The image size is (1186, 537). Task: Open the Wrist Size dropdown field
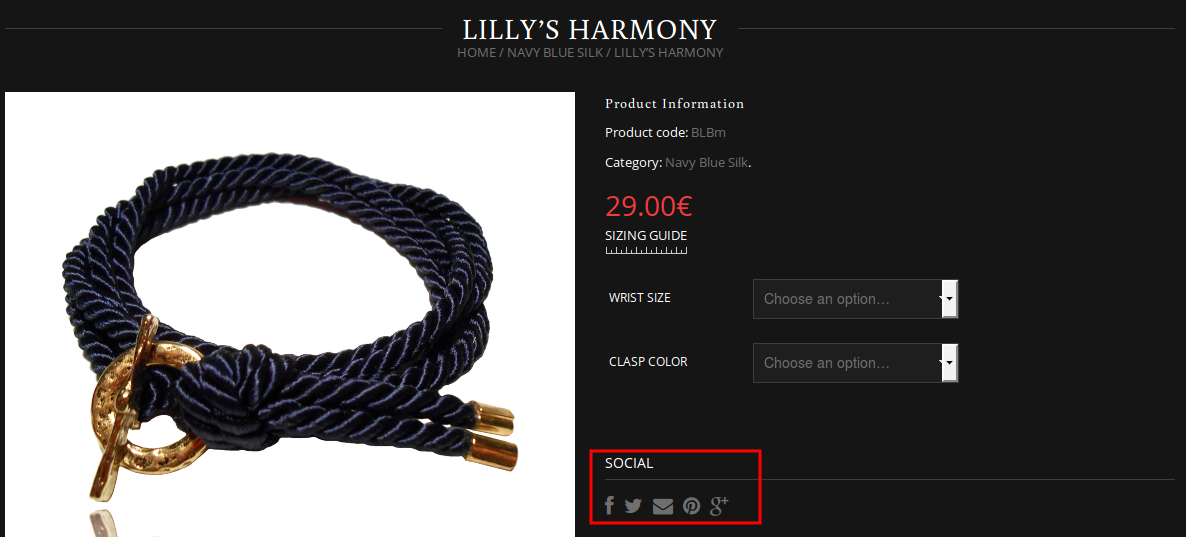click(x=855, y=299)
